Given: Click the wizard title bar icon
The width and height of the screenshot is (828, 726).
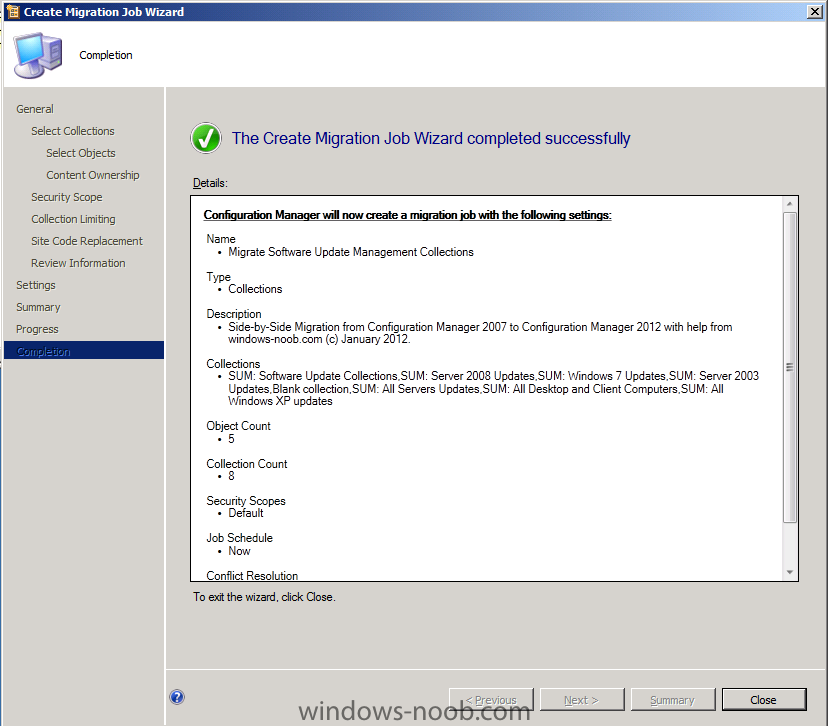Looking at the screenshot, I should (x=13, y=12).
